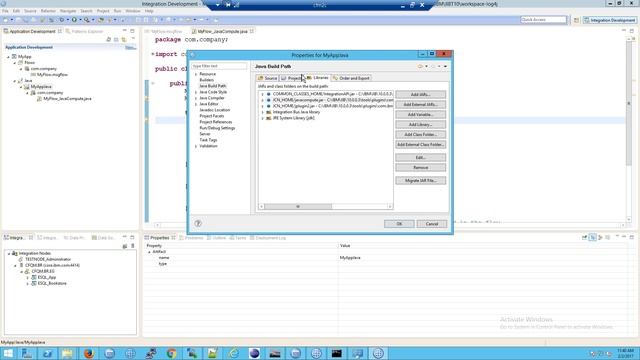This screenshot has width=640, height=360.
Task: Click the Add Class Folder button
Action: (x=420, y=135)
